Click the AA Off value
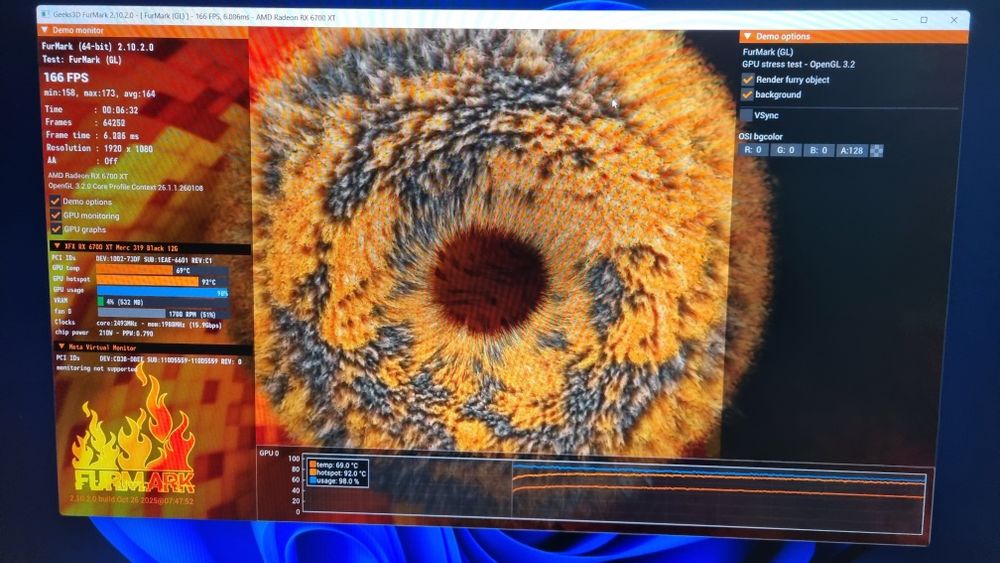Screen dimensions: 1000x563 click(110, 161)
